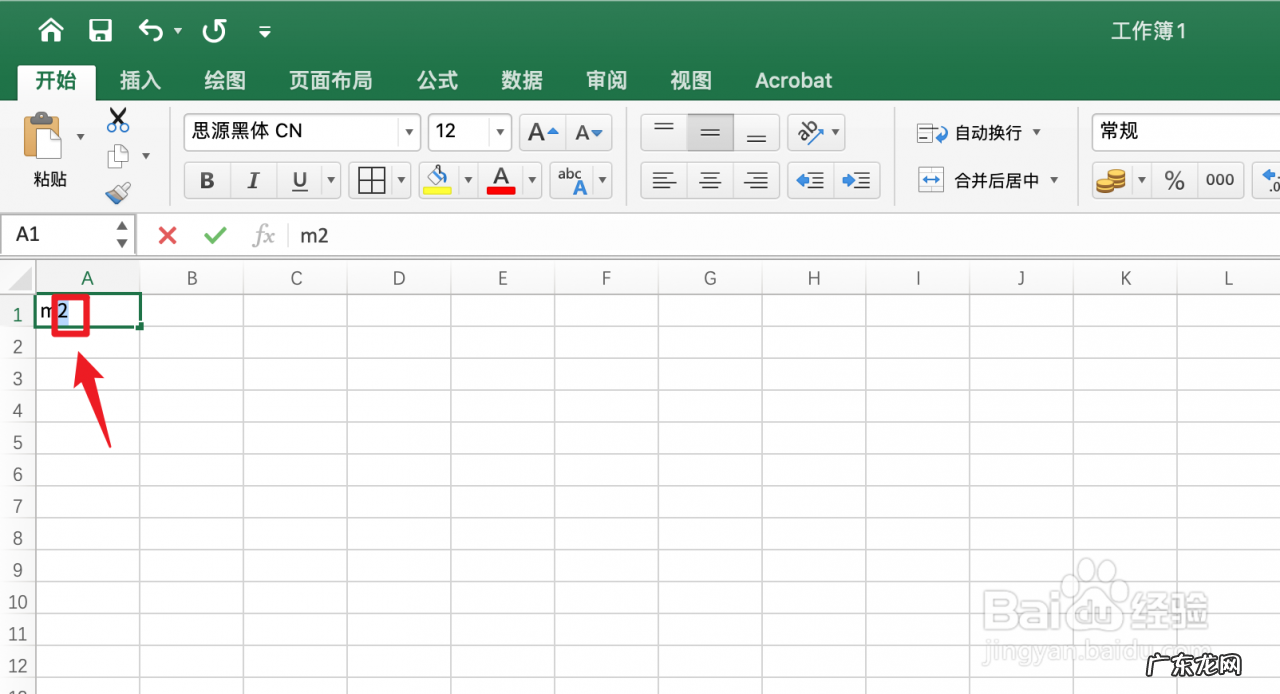Open the 思源黑体 CN font dropdown
Viewport: 1280px width, 694px height.
pos(408,131)
